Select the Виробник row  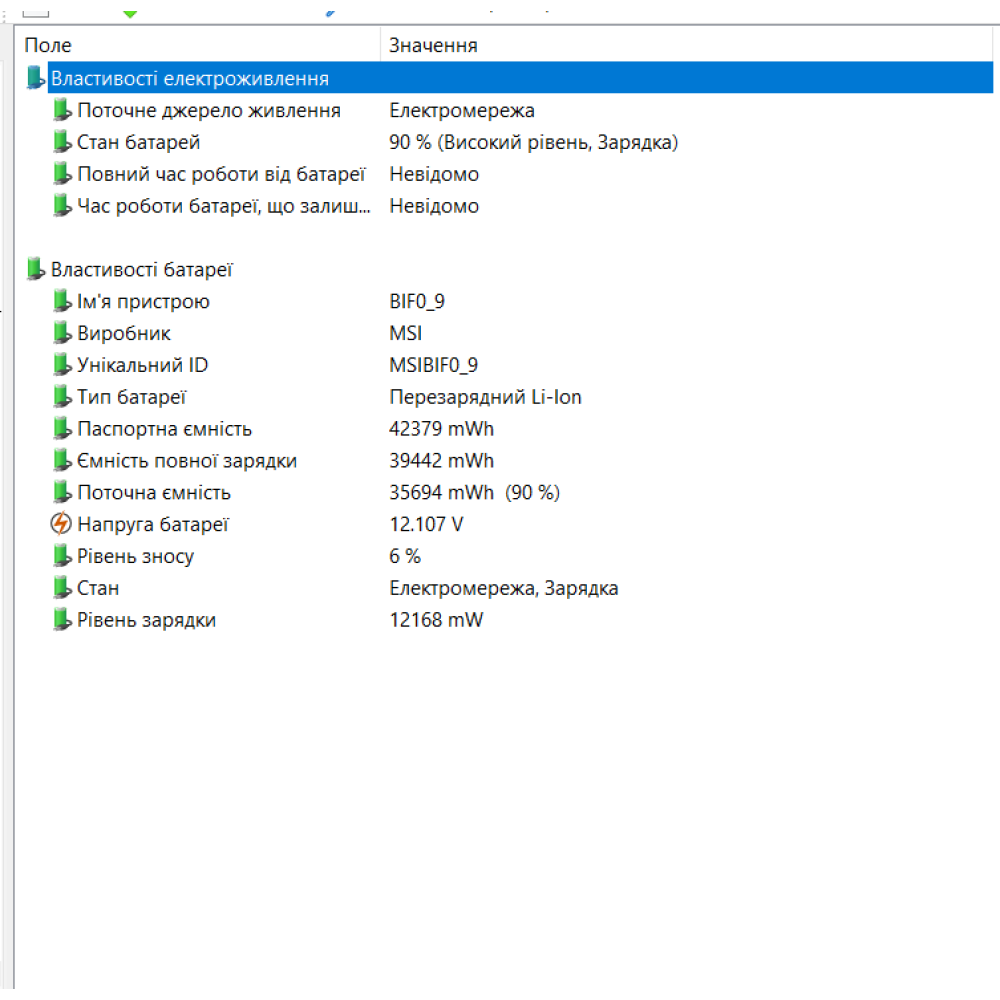(x=124, y=333)
